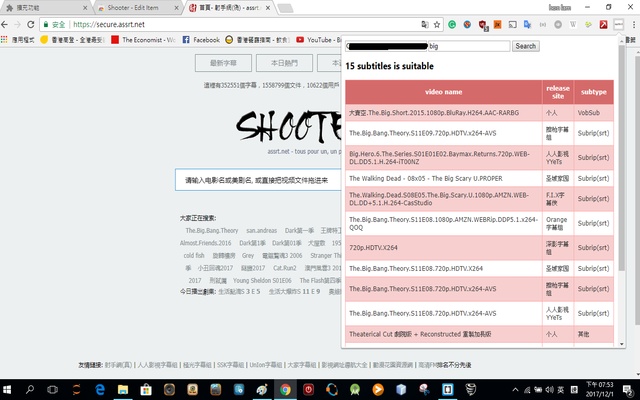Open a new tab
The height and width of the screenshot is (400, 640).
pyautogui.click(x=285, y=8)
